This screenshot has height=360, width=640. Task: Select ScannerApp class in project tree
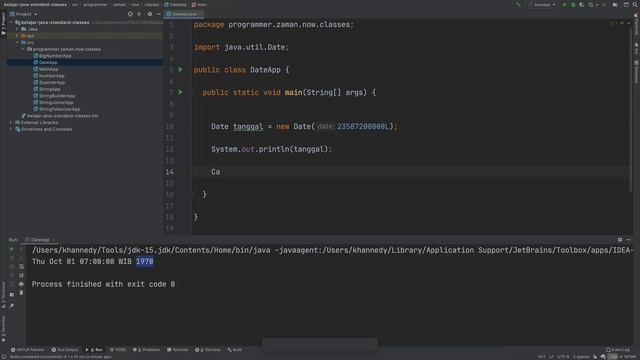pos(52,82)
